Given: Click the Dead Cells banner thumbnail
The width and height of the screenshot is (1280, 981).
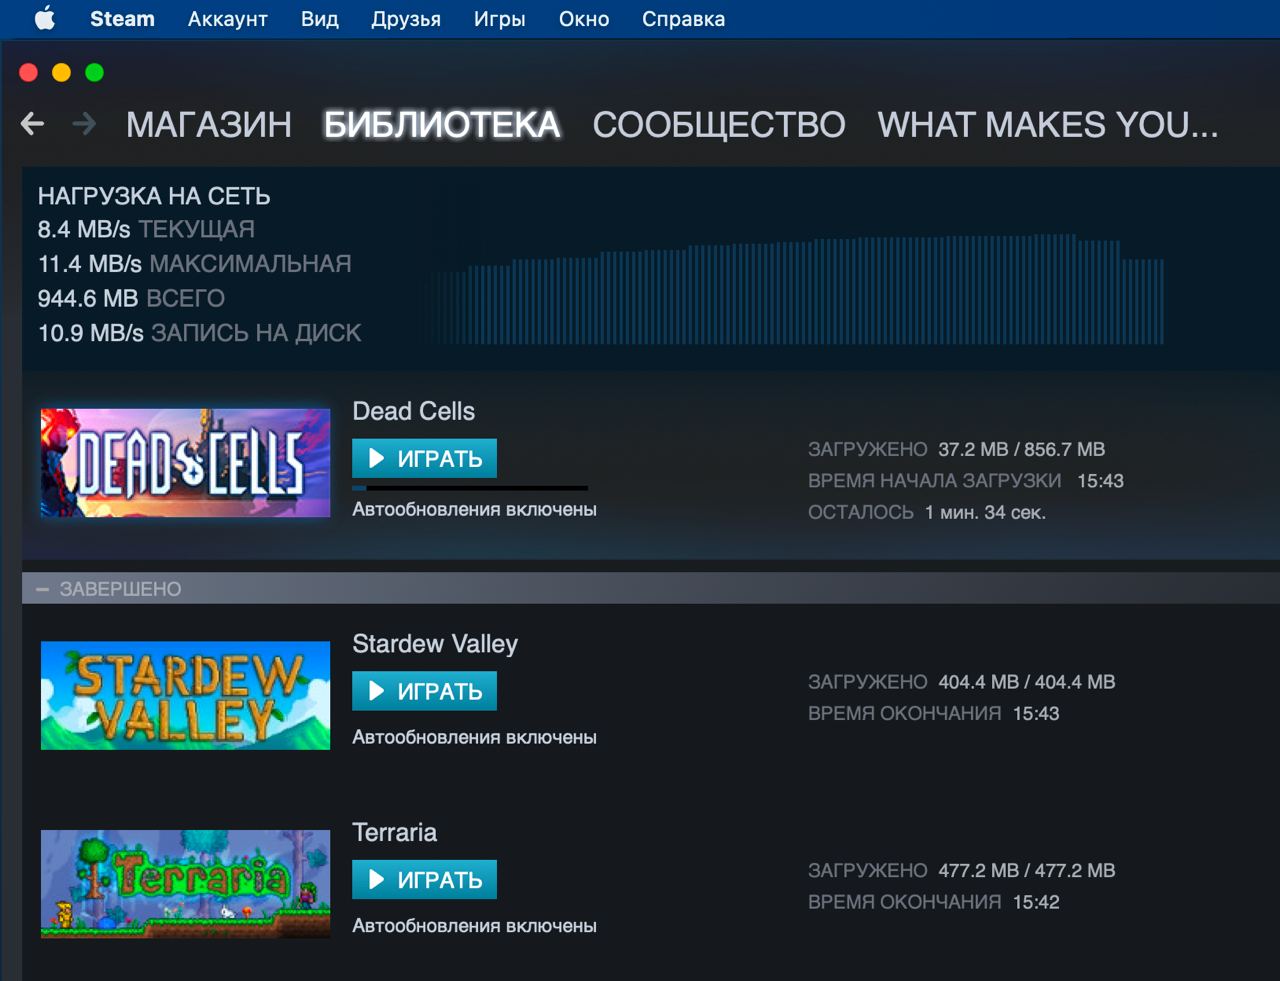Looking at the screenshot, I should pos(185,462).
